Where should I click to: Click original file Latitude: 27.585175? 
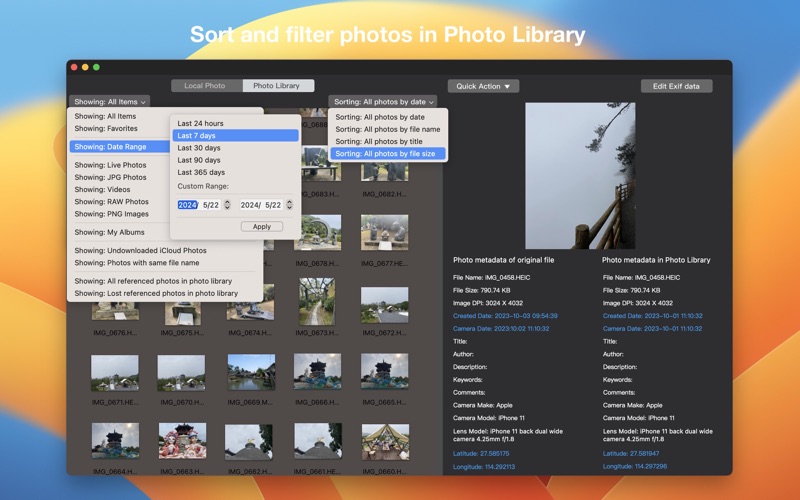click(x=481, y=454)
